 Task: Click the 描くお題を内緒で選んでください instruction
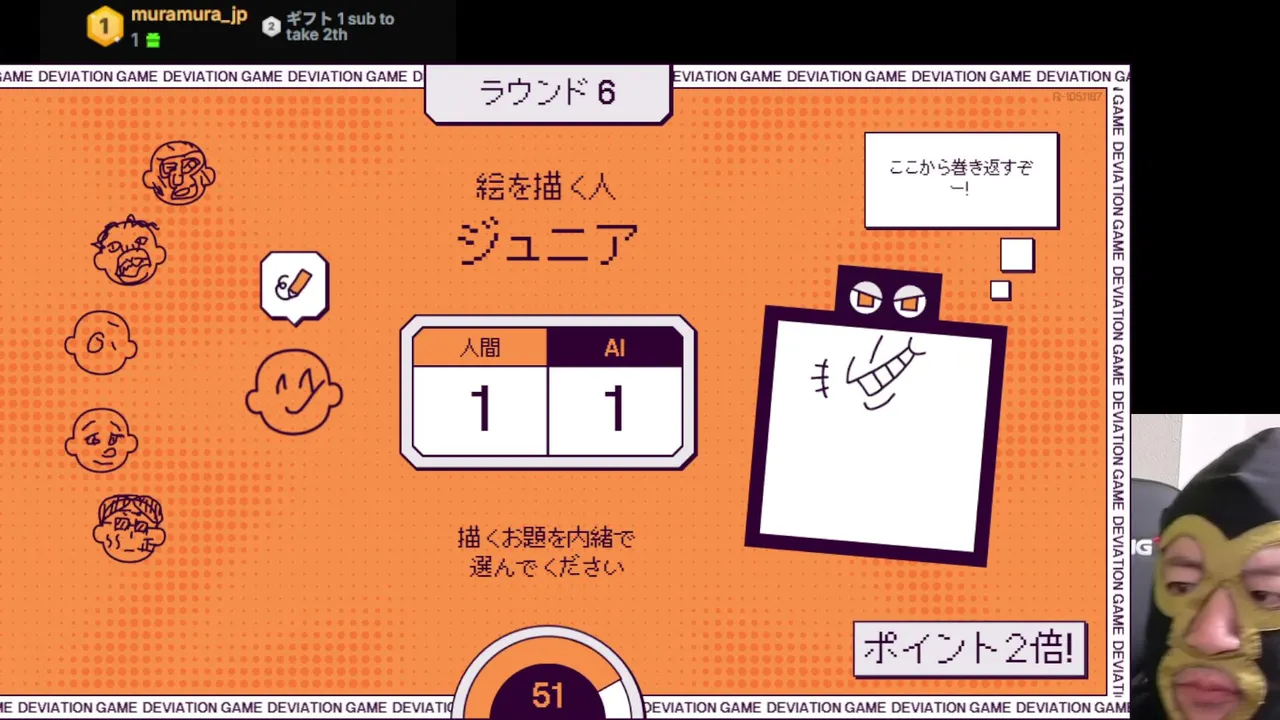point(546,552)
